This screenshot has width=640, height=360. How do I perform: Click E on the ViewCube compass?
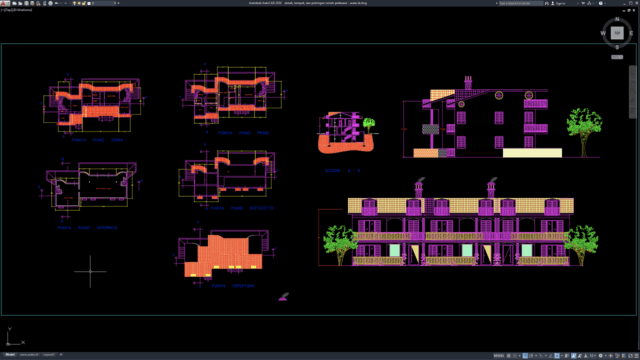tap(631, 33)
